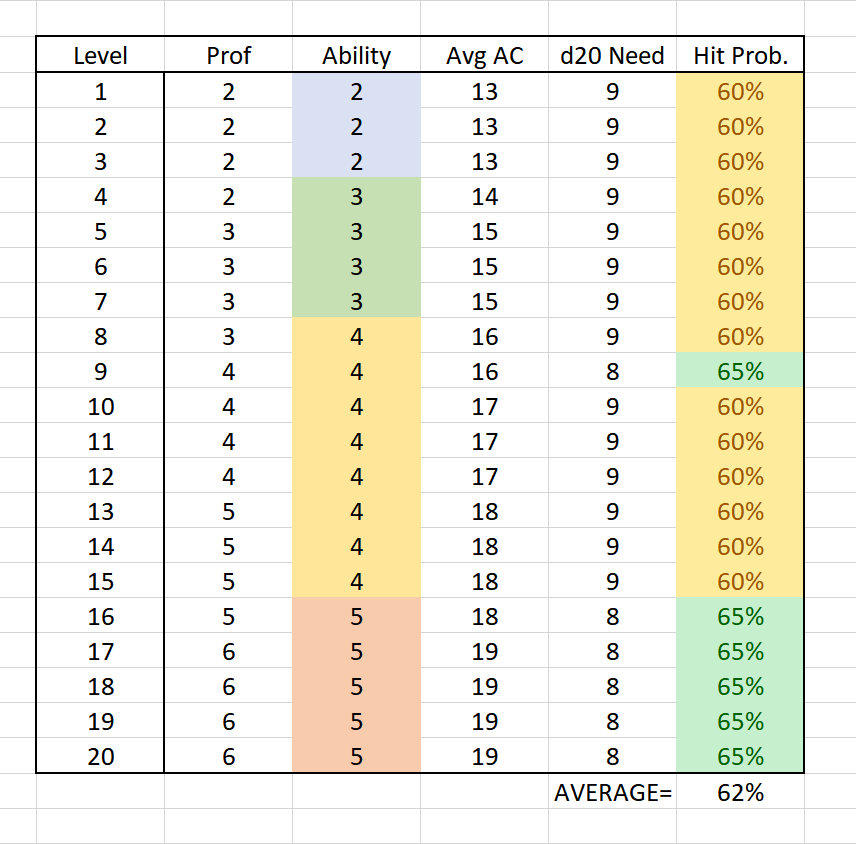Select the green Ability cell in Level 5 row

point(356,232)
